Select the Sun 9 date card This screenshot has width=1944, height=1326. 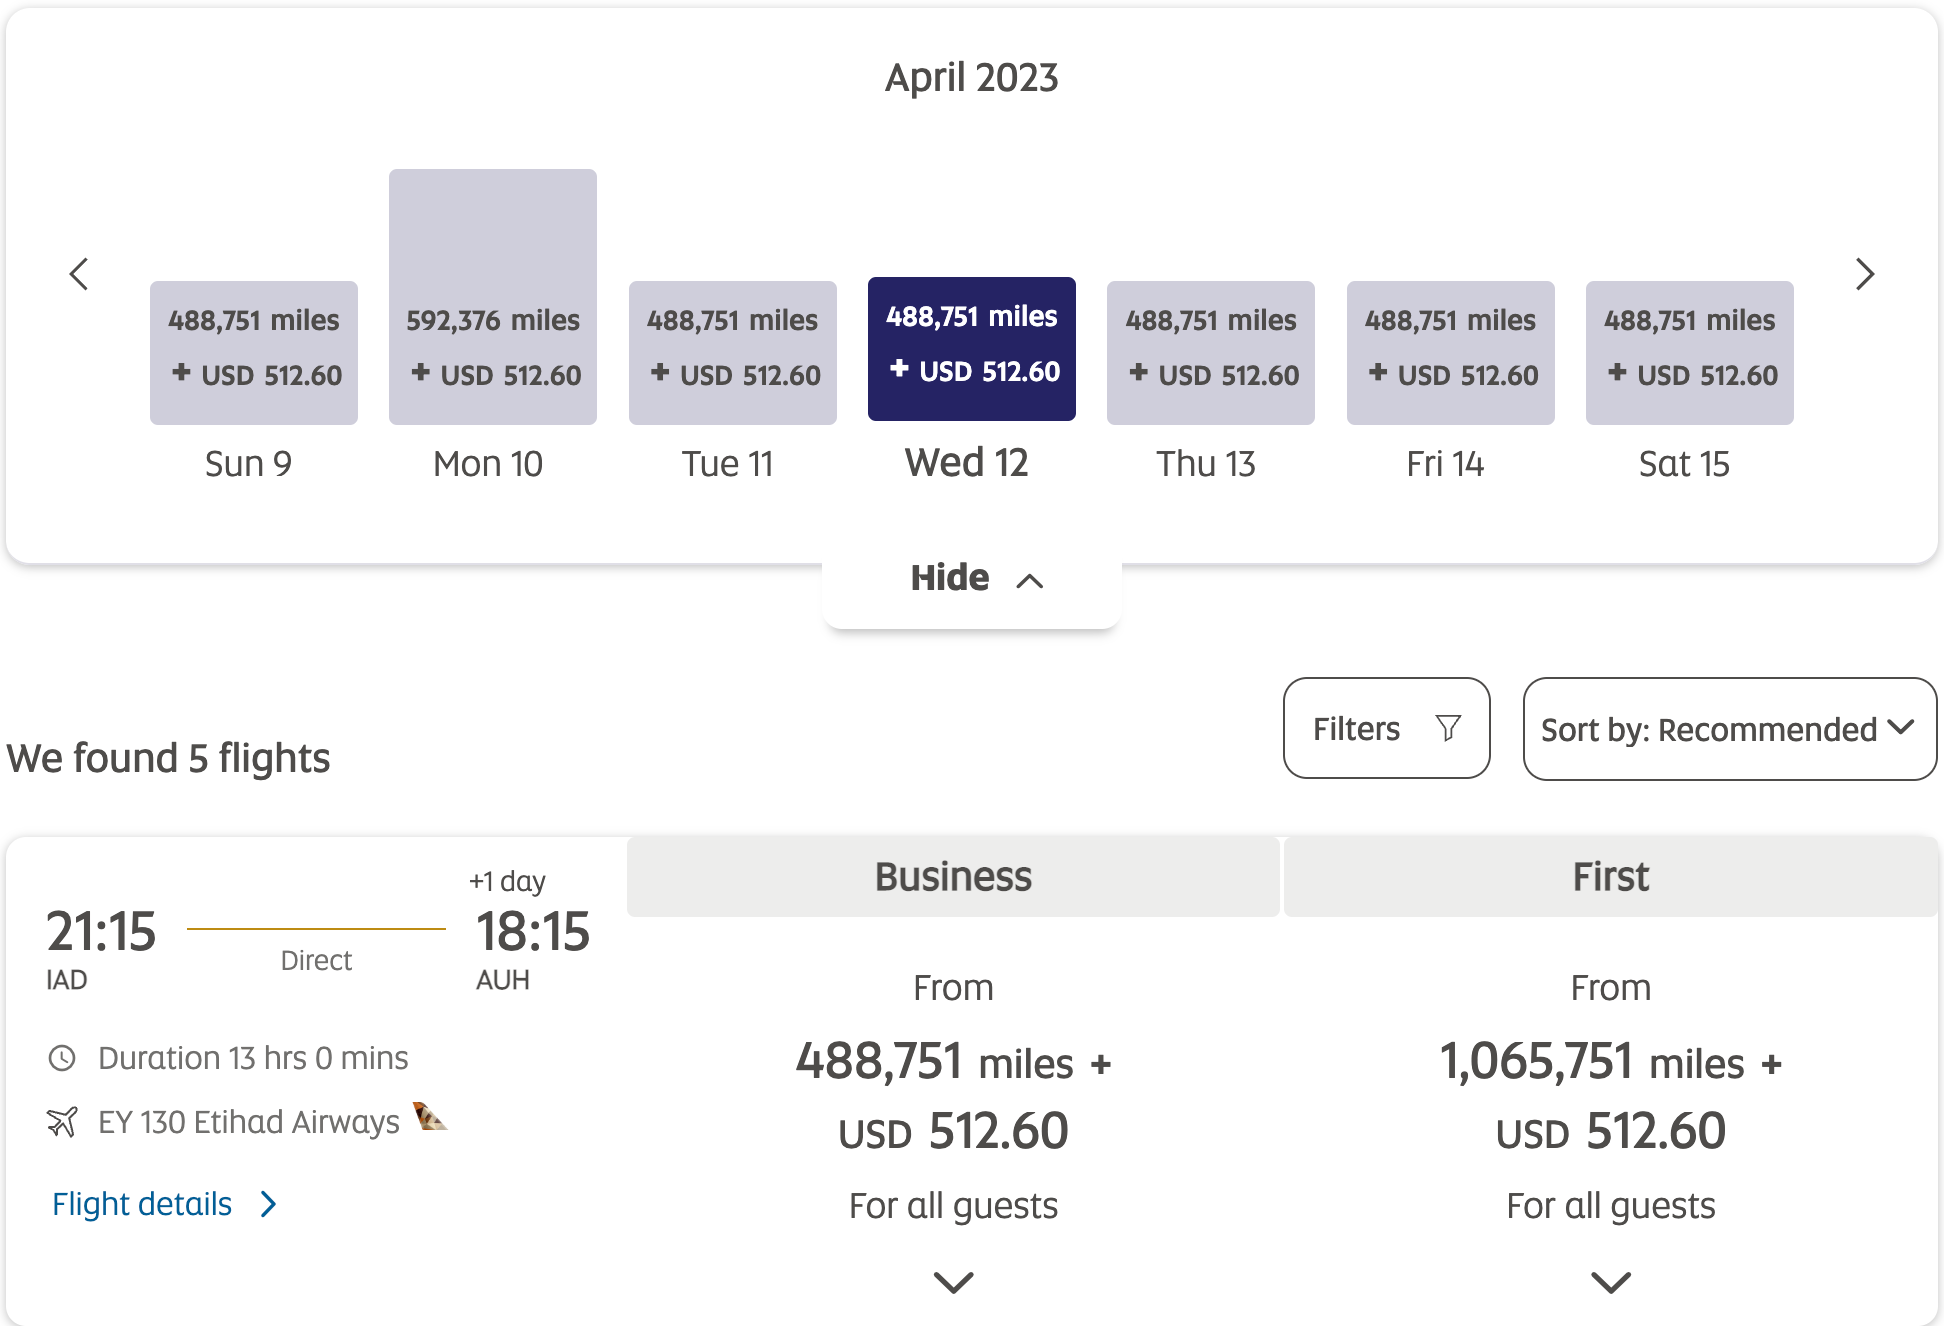coord(253,351)
